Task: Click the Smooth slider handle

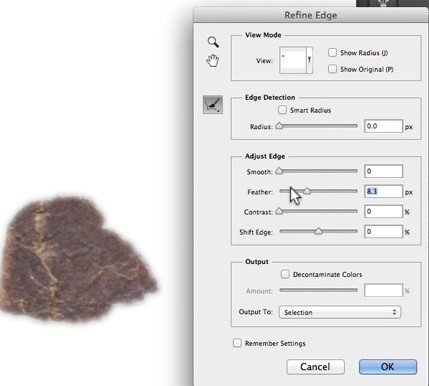Action: (x=279, y=171)
